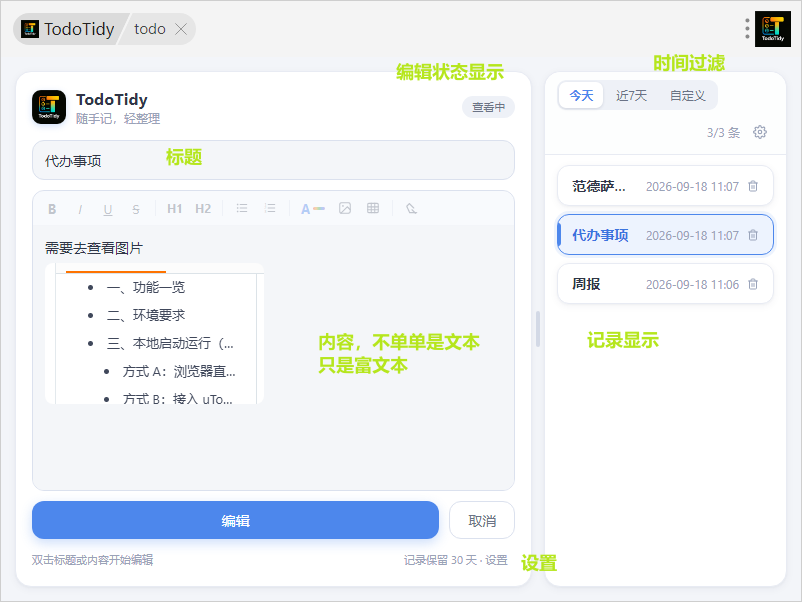Toggle underline formatting in editor toolbar

108,209
